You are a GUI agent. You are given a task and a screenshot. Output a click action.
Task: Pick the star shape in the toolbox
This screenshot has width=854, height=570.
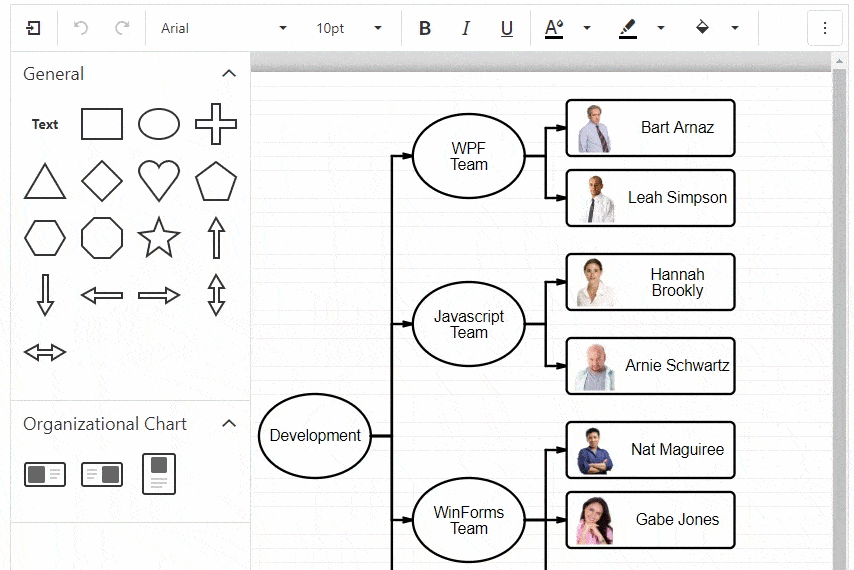(159, 238)
